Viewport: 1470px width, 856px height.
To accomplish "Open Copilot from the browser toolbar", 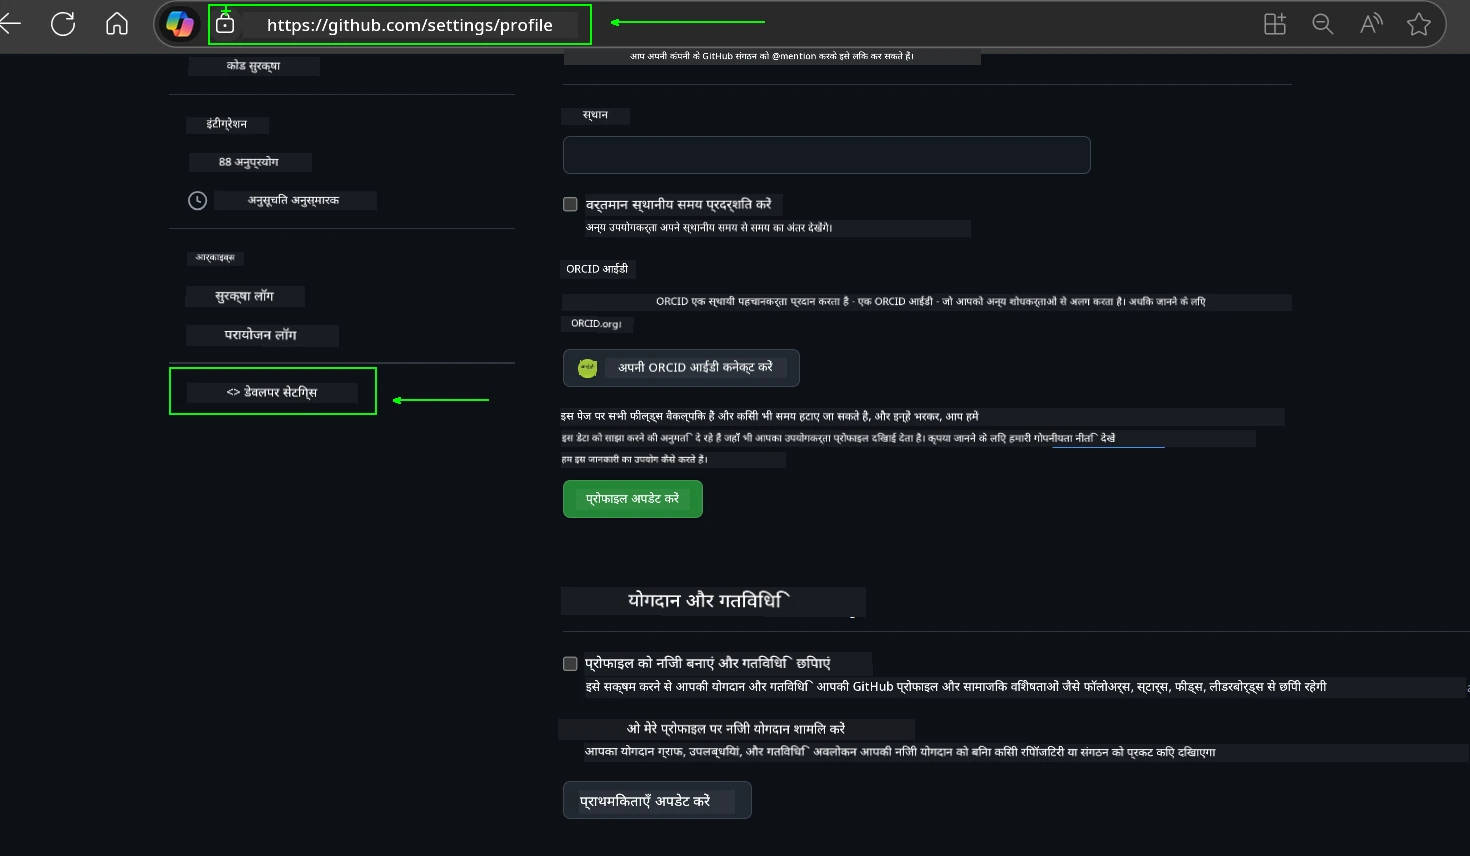I will [180, 23].
